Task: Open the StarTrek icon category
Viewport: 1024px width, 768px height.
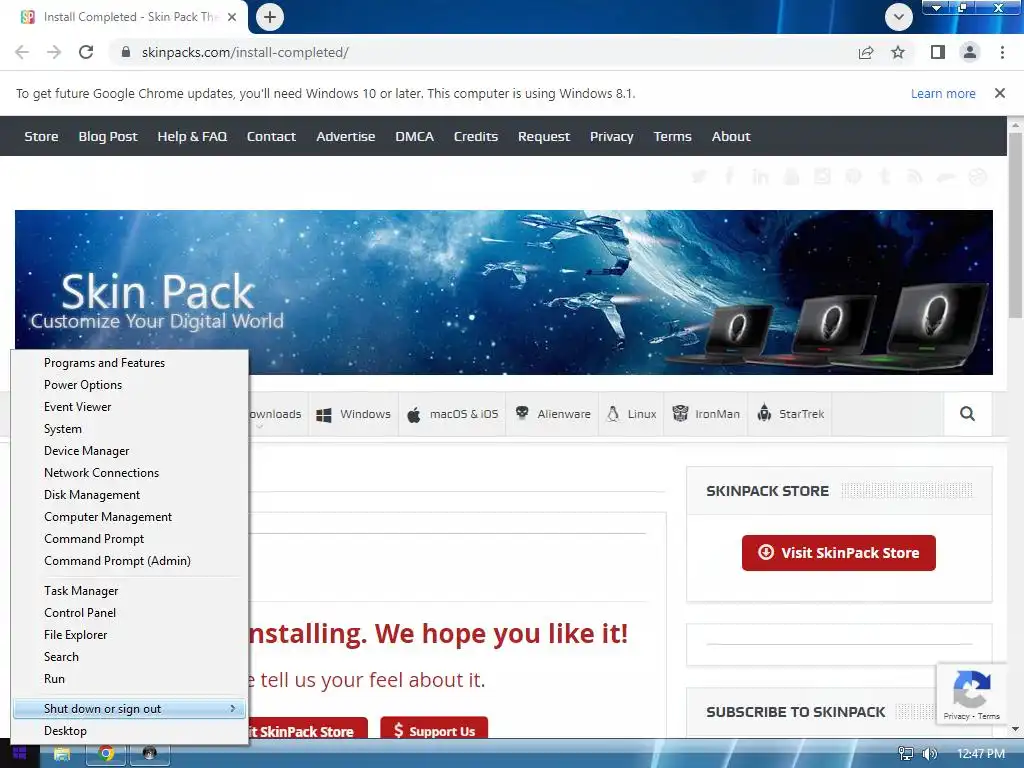Action: (x=764, y=413)
